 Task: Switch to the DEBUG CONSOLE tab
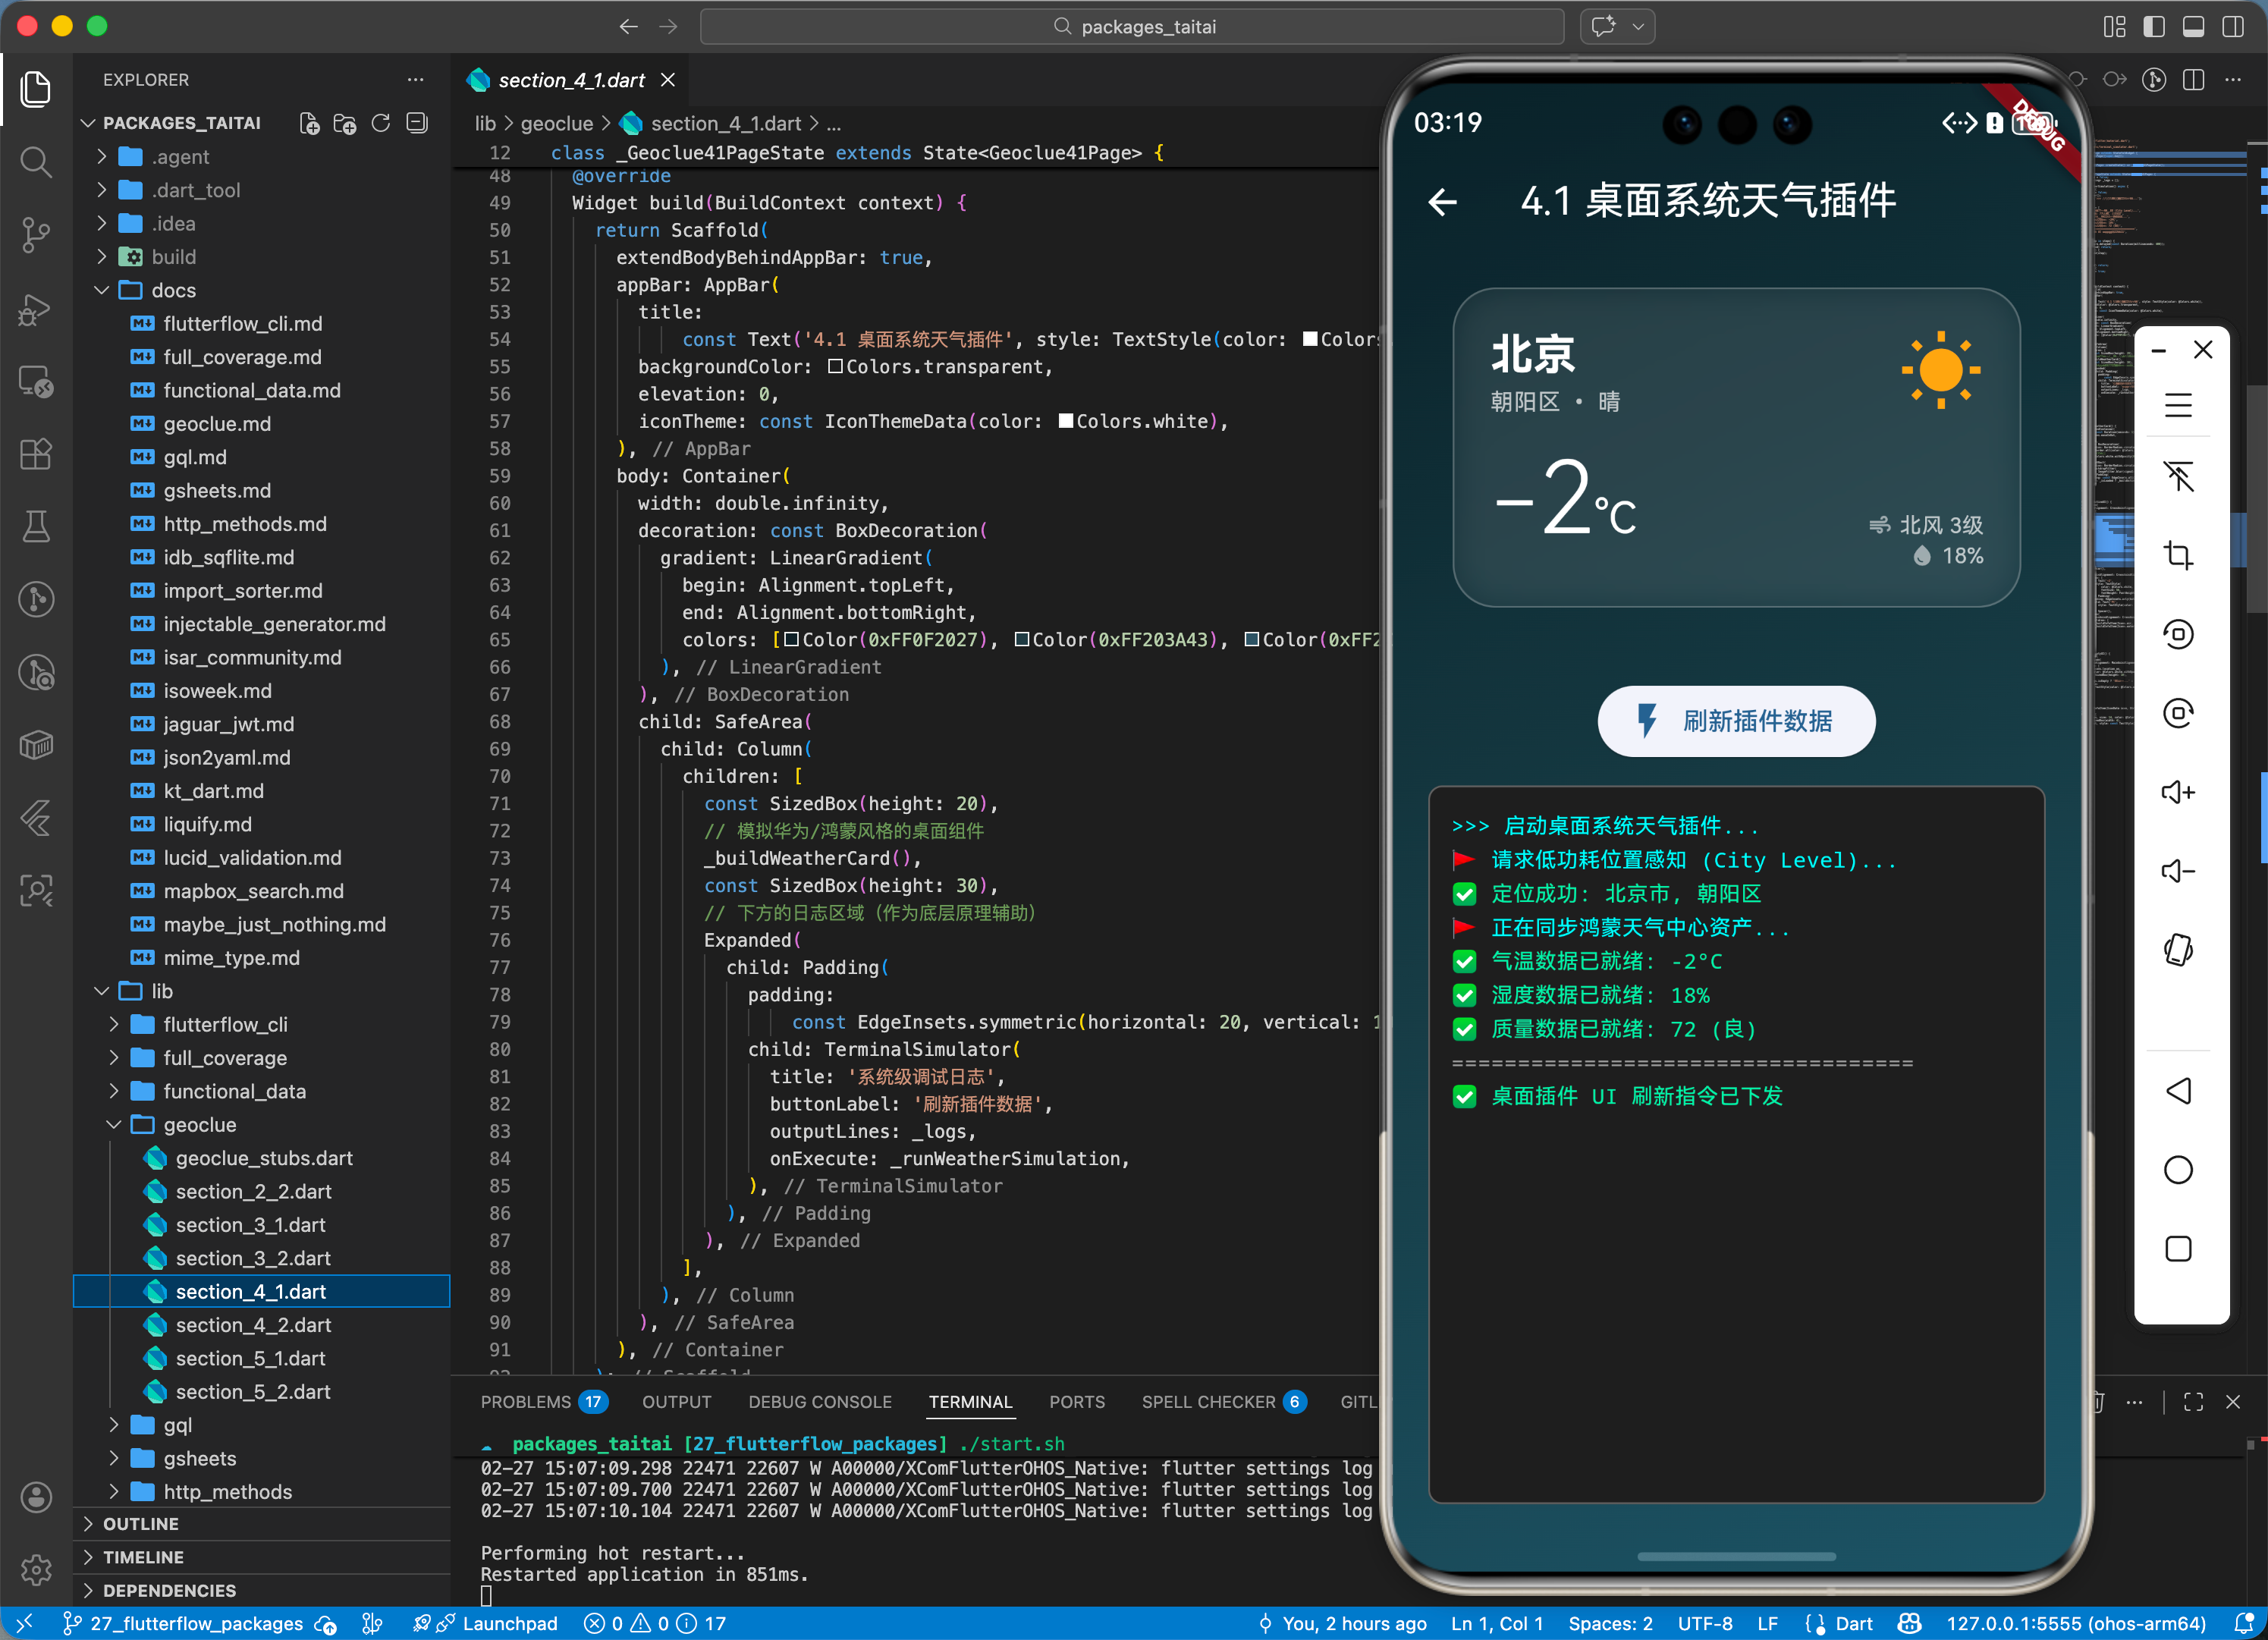tap(819, 1402)
